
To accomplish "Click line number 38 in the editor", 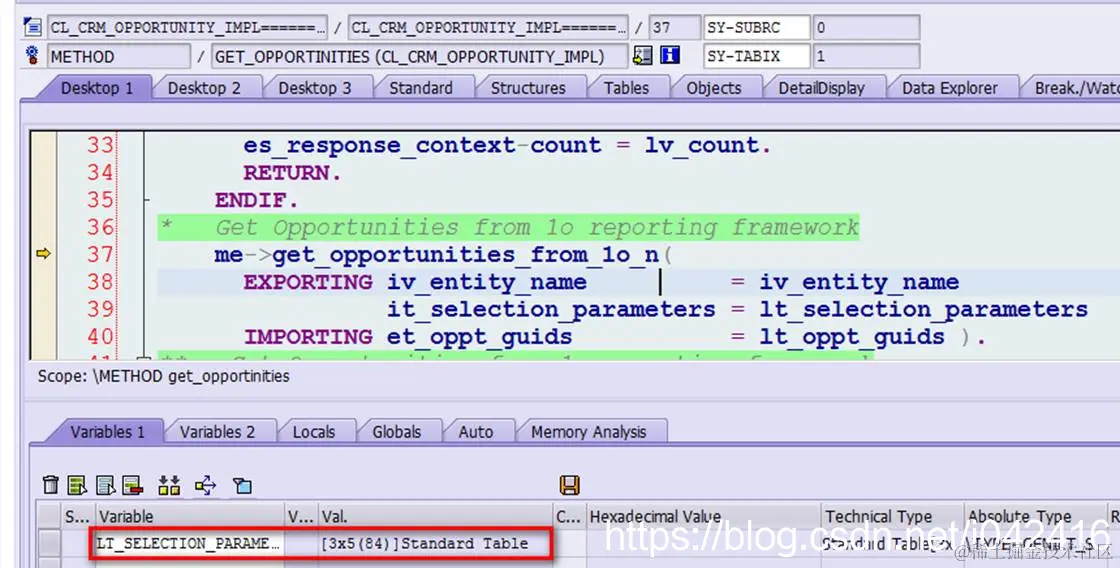I will tap(100, 281).
